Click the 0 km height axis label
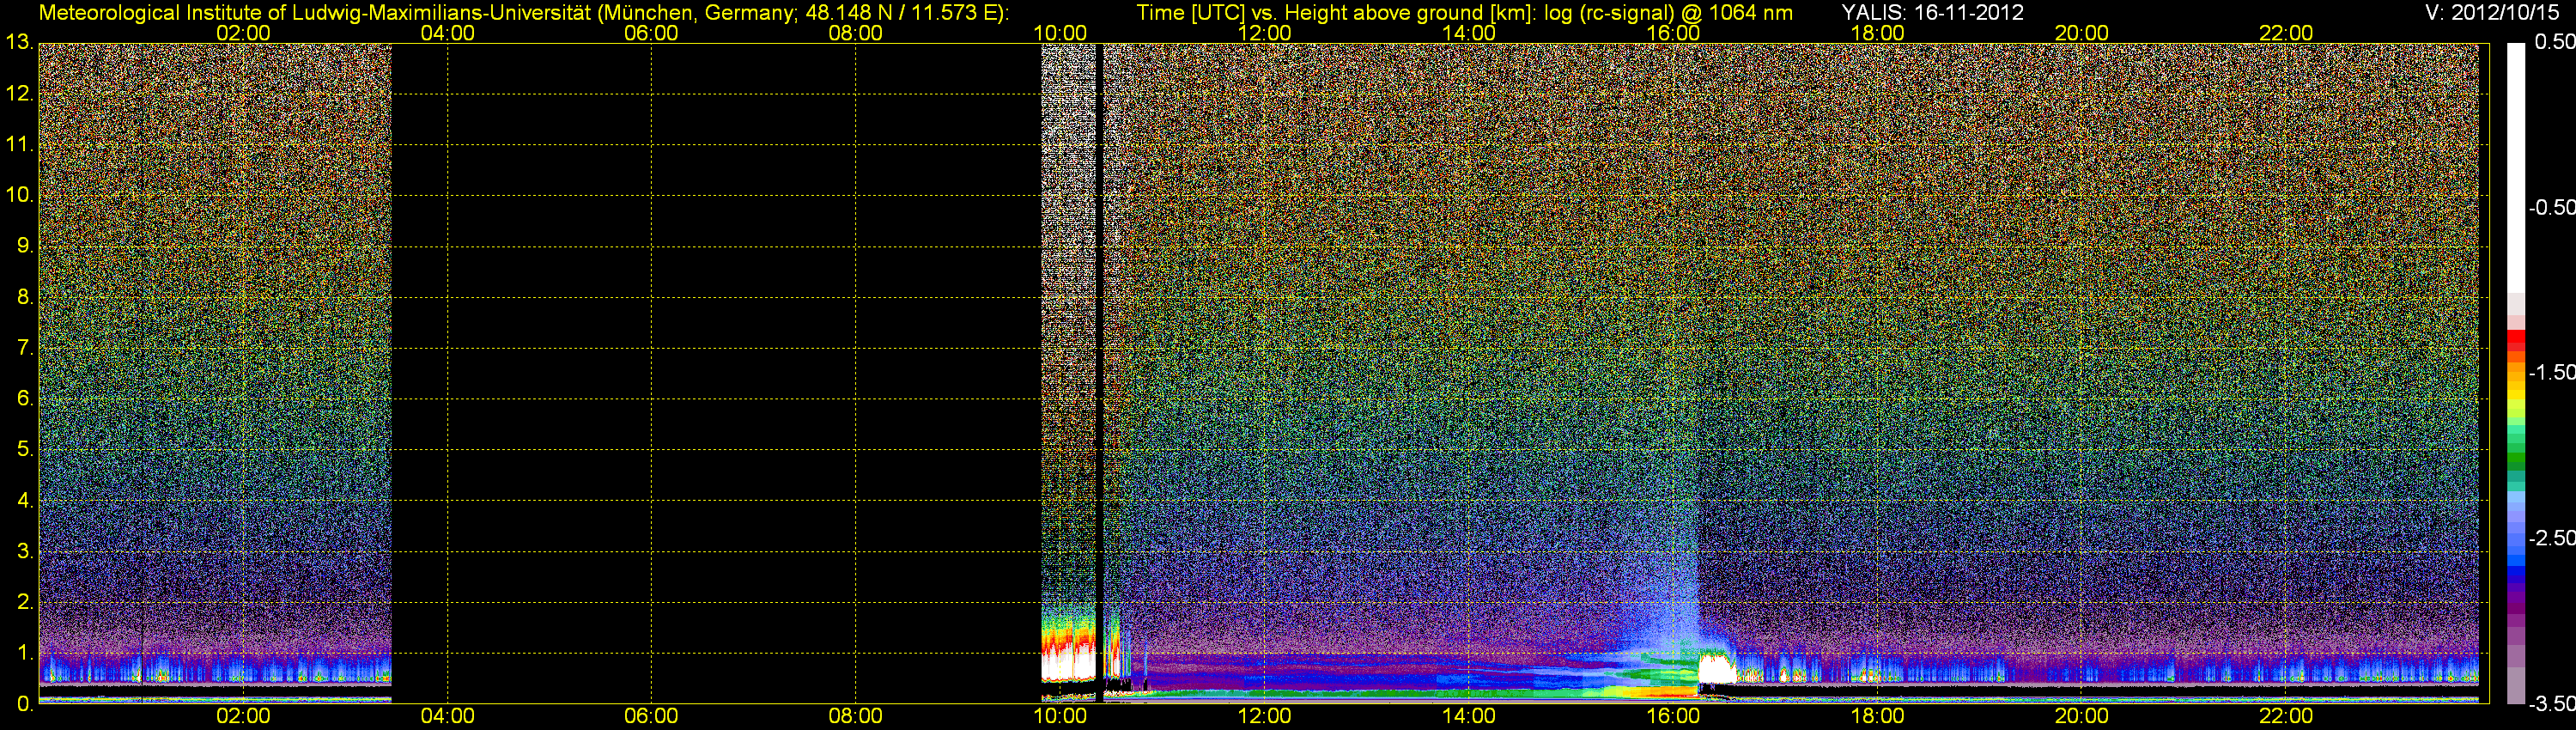Viewport: 2576px width, 730px height. (x=24, y=704)
